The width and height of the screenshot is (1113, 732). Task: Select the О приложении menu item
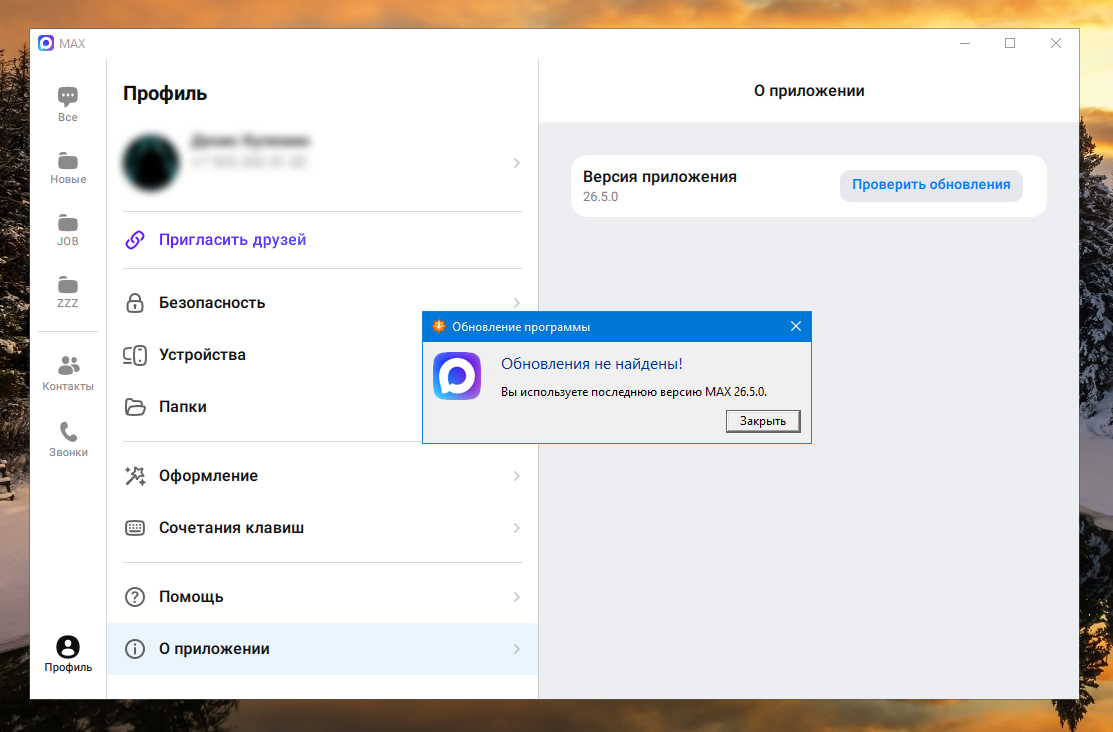click(322, 649)
